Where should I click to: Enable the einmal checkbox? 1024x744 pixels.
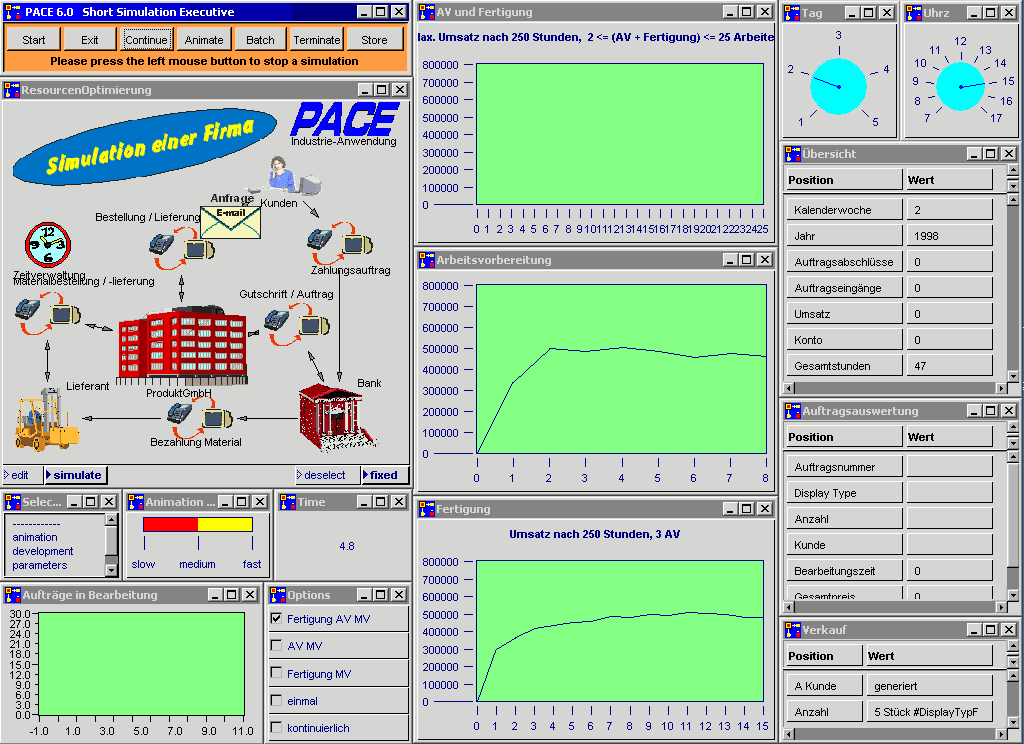coord(276,700)
